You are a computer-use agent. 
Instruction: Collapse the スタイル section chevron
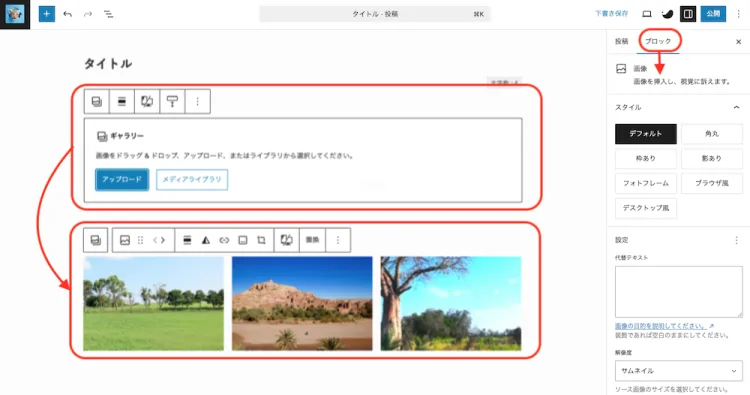point(736,107)
